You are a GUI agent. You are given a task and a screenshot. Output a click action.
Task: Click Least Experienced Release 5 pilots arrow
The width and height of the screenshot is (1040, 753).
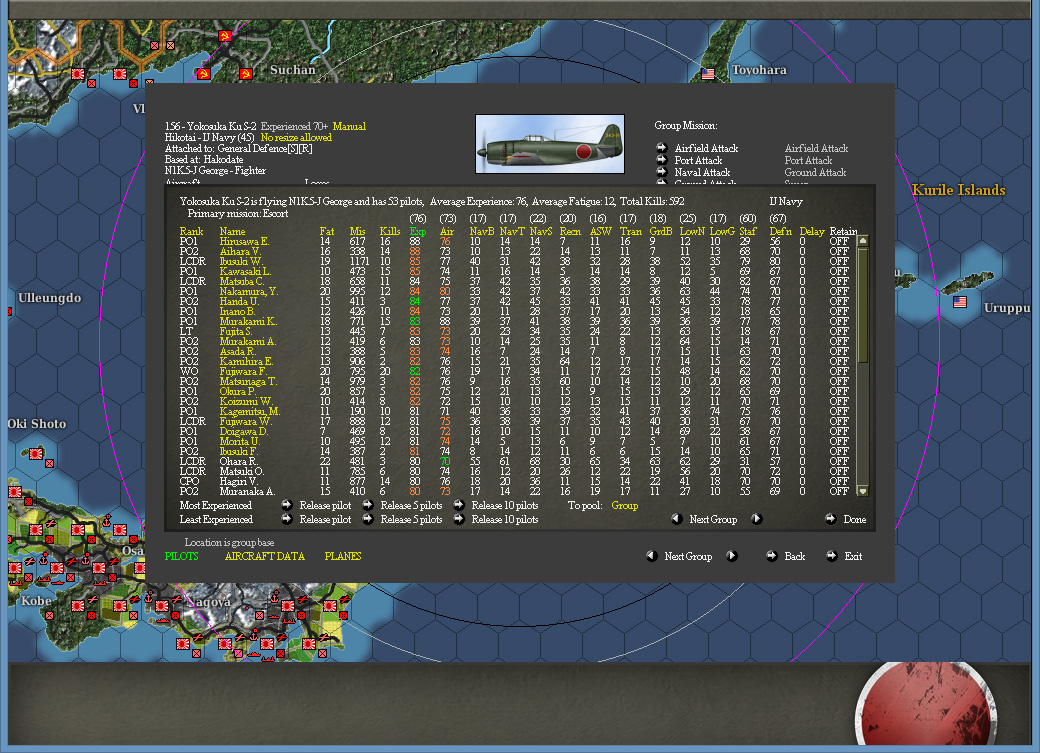[x=367, y=519]
